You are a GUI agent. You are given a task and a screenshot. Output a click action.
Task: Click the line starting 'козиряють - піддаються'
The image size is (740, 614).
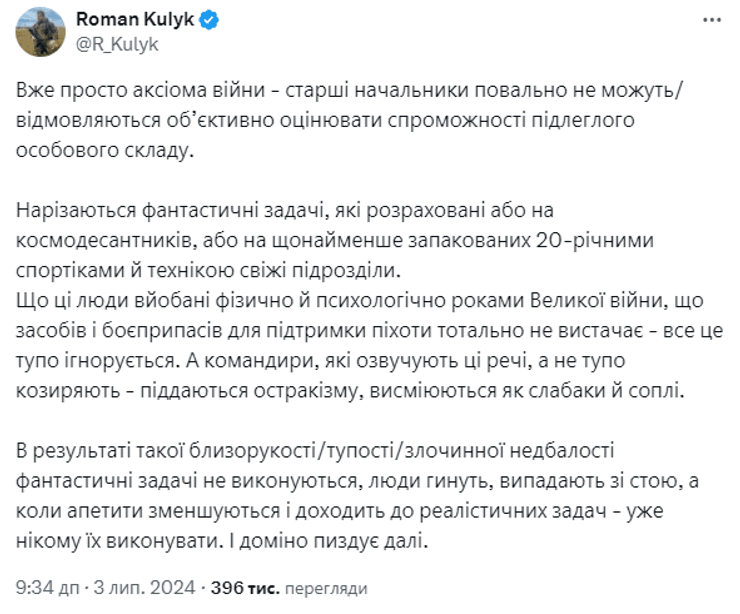(350, 387)
